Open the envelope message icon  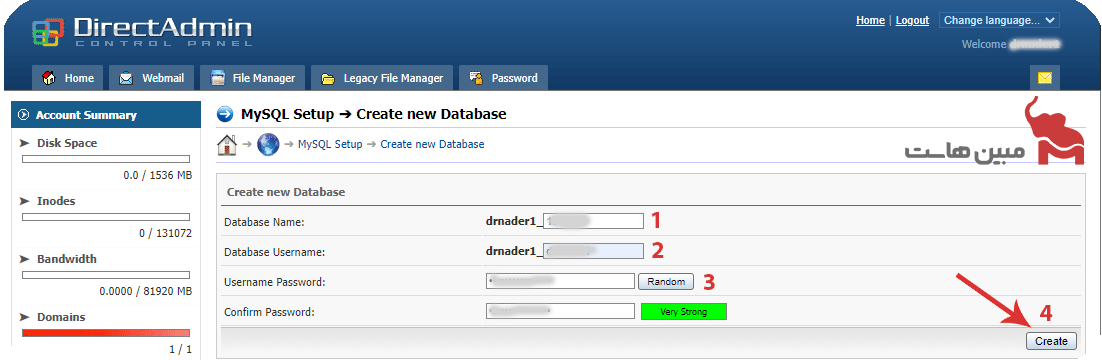[1044, 78]
